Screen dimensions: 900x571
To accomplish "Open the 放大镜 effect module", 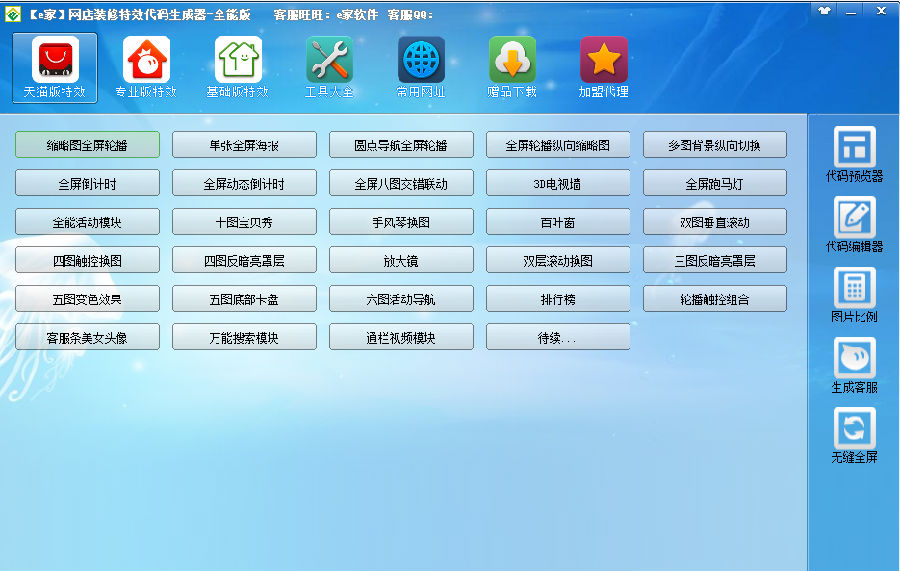I will pyautogui.click(x=401, y=260).
